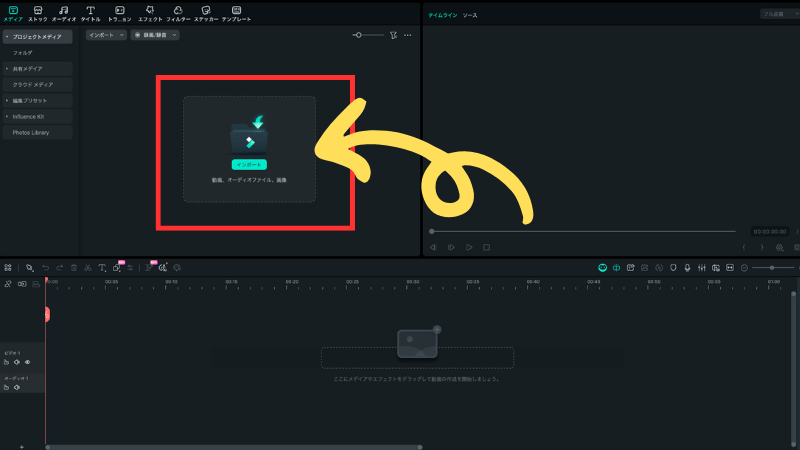Click the mark out bracket icon
This screenshot has width=800, height=450.
coord(762,247)
